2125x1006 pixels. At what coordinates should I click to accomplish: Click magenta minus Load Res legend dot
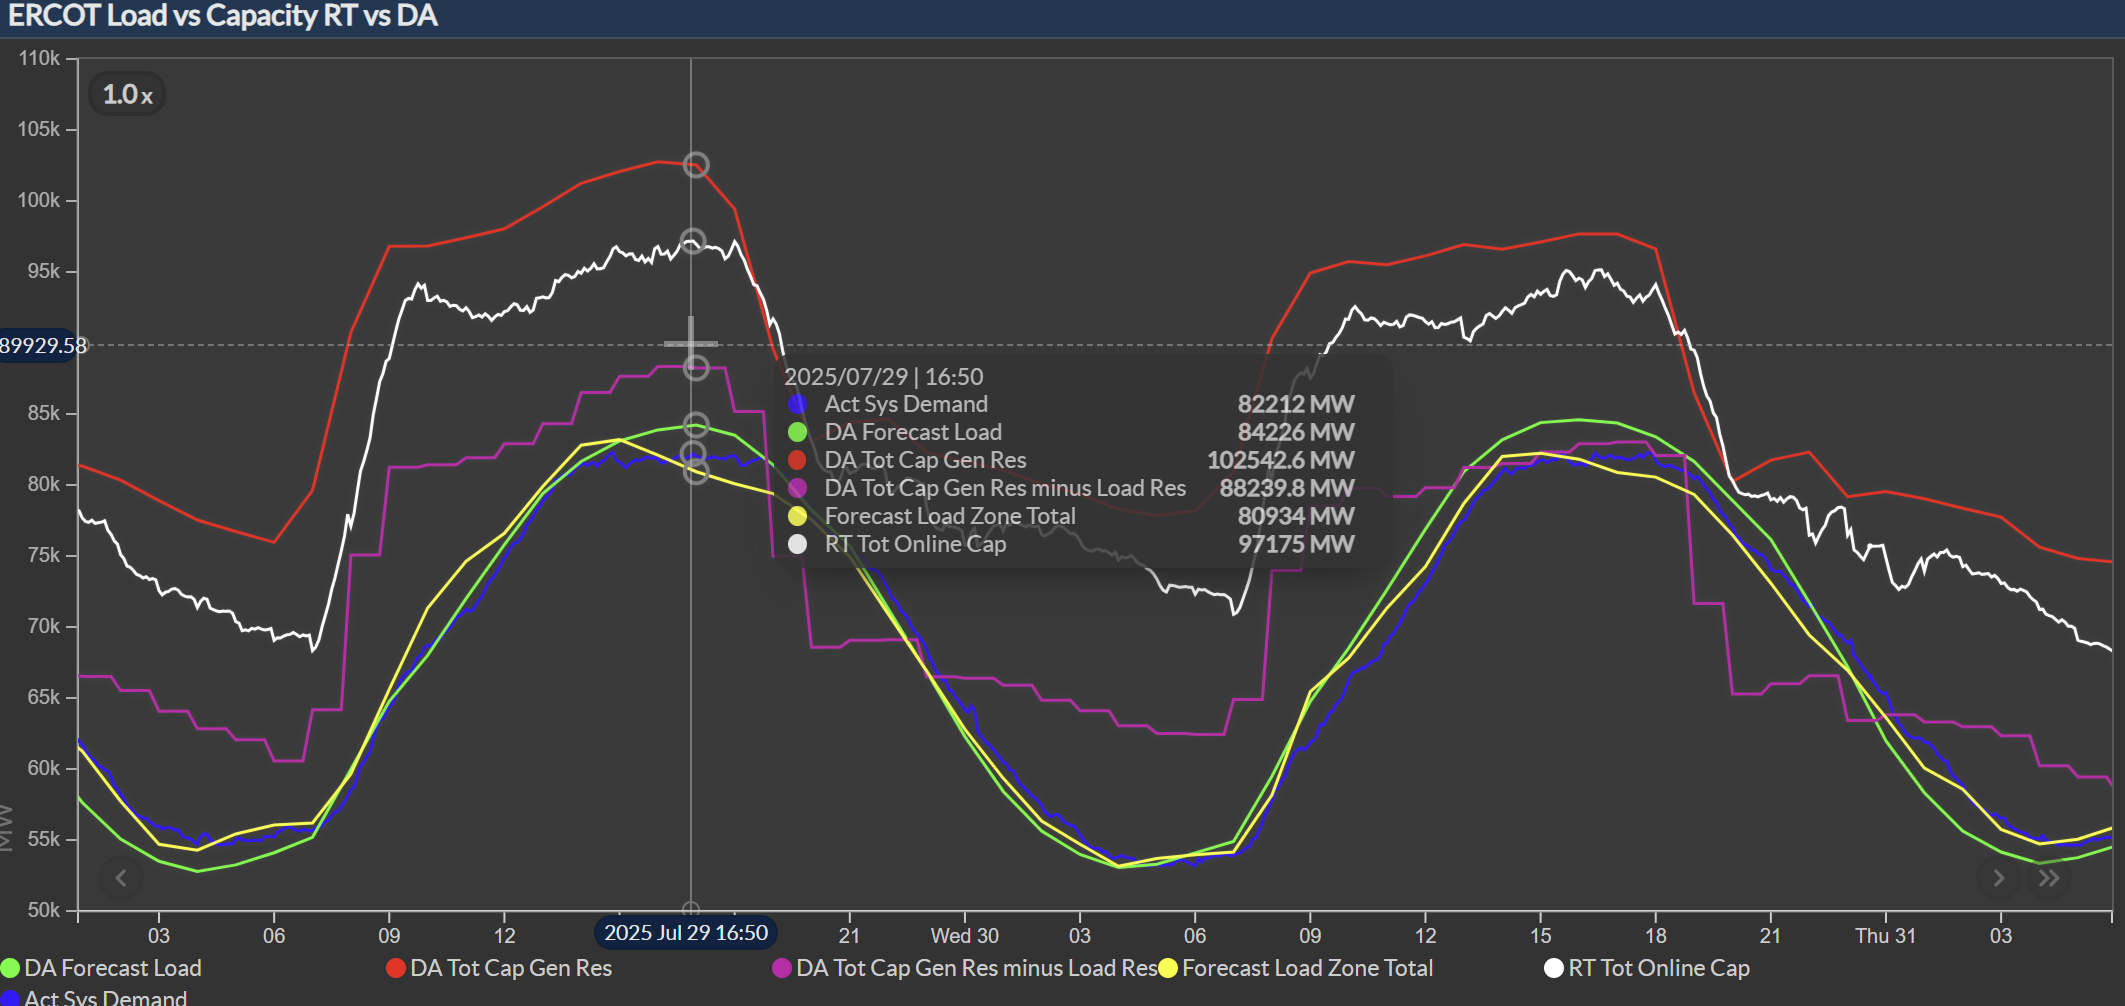click(x=782, y=968)
